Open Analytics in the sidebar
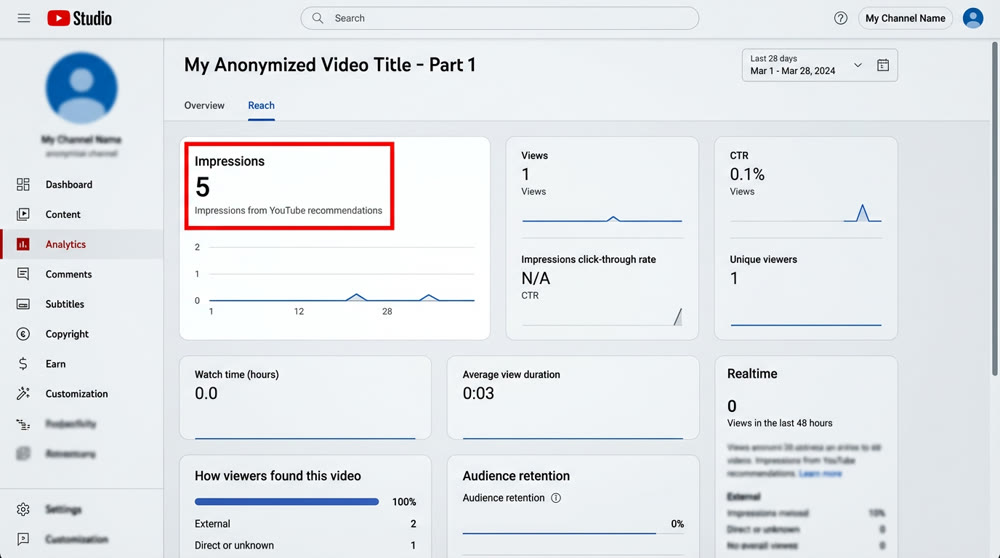Screen dimensions: 1000x558 coord(65,244)
